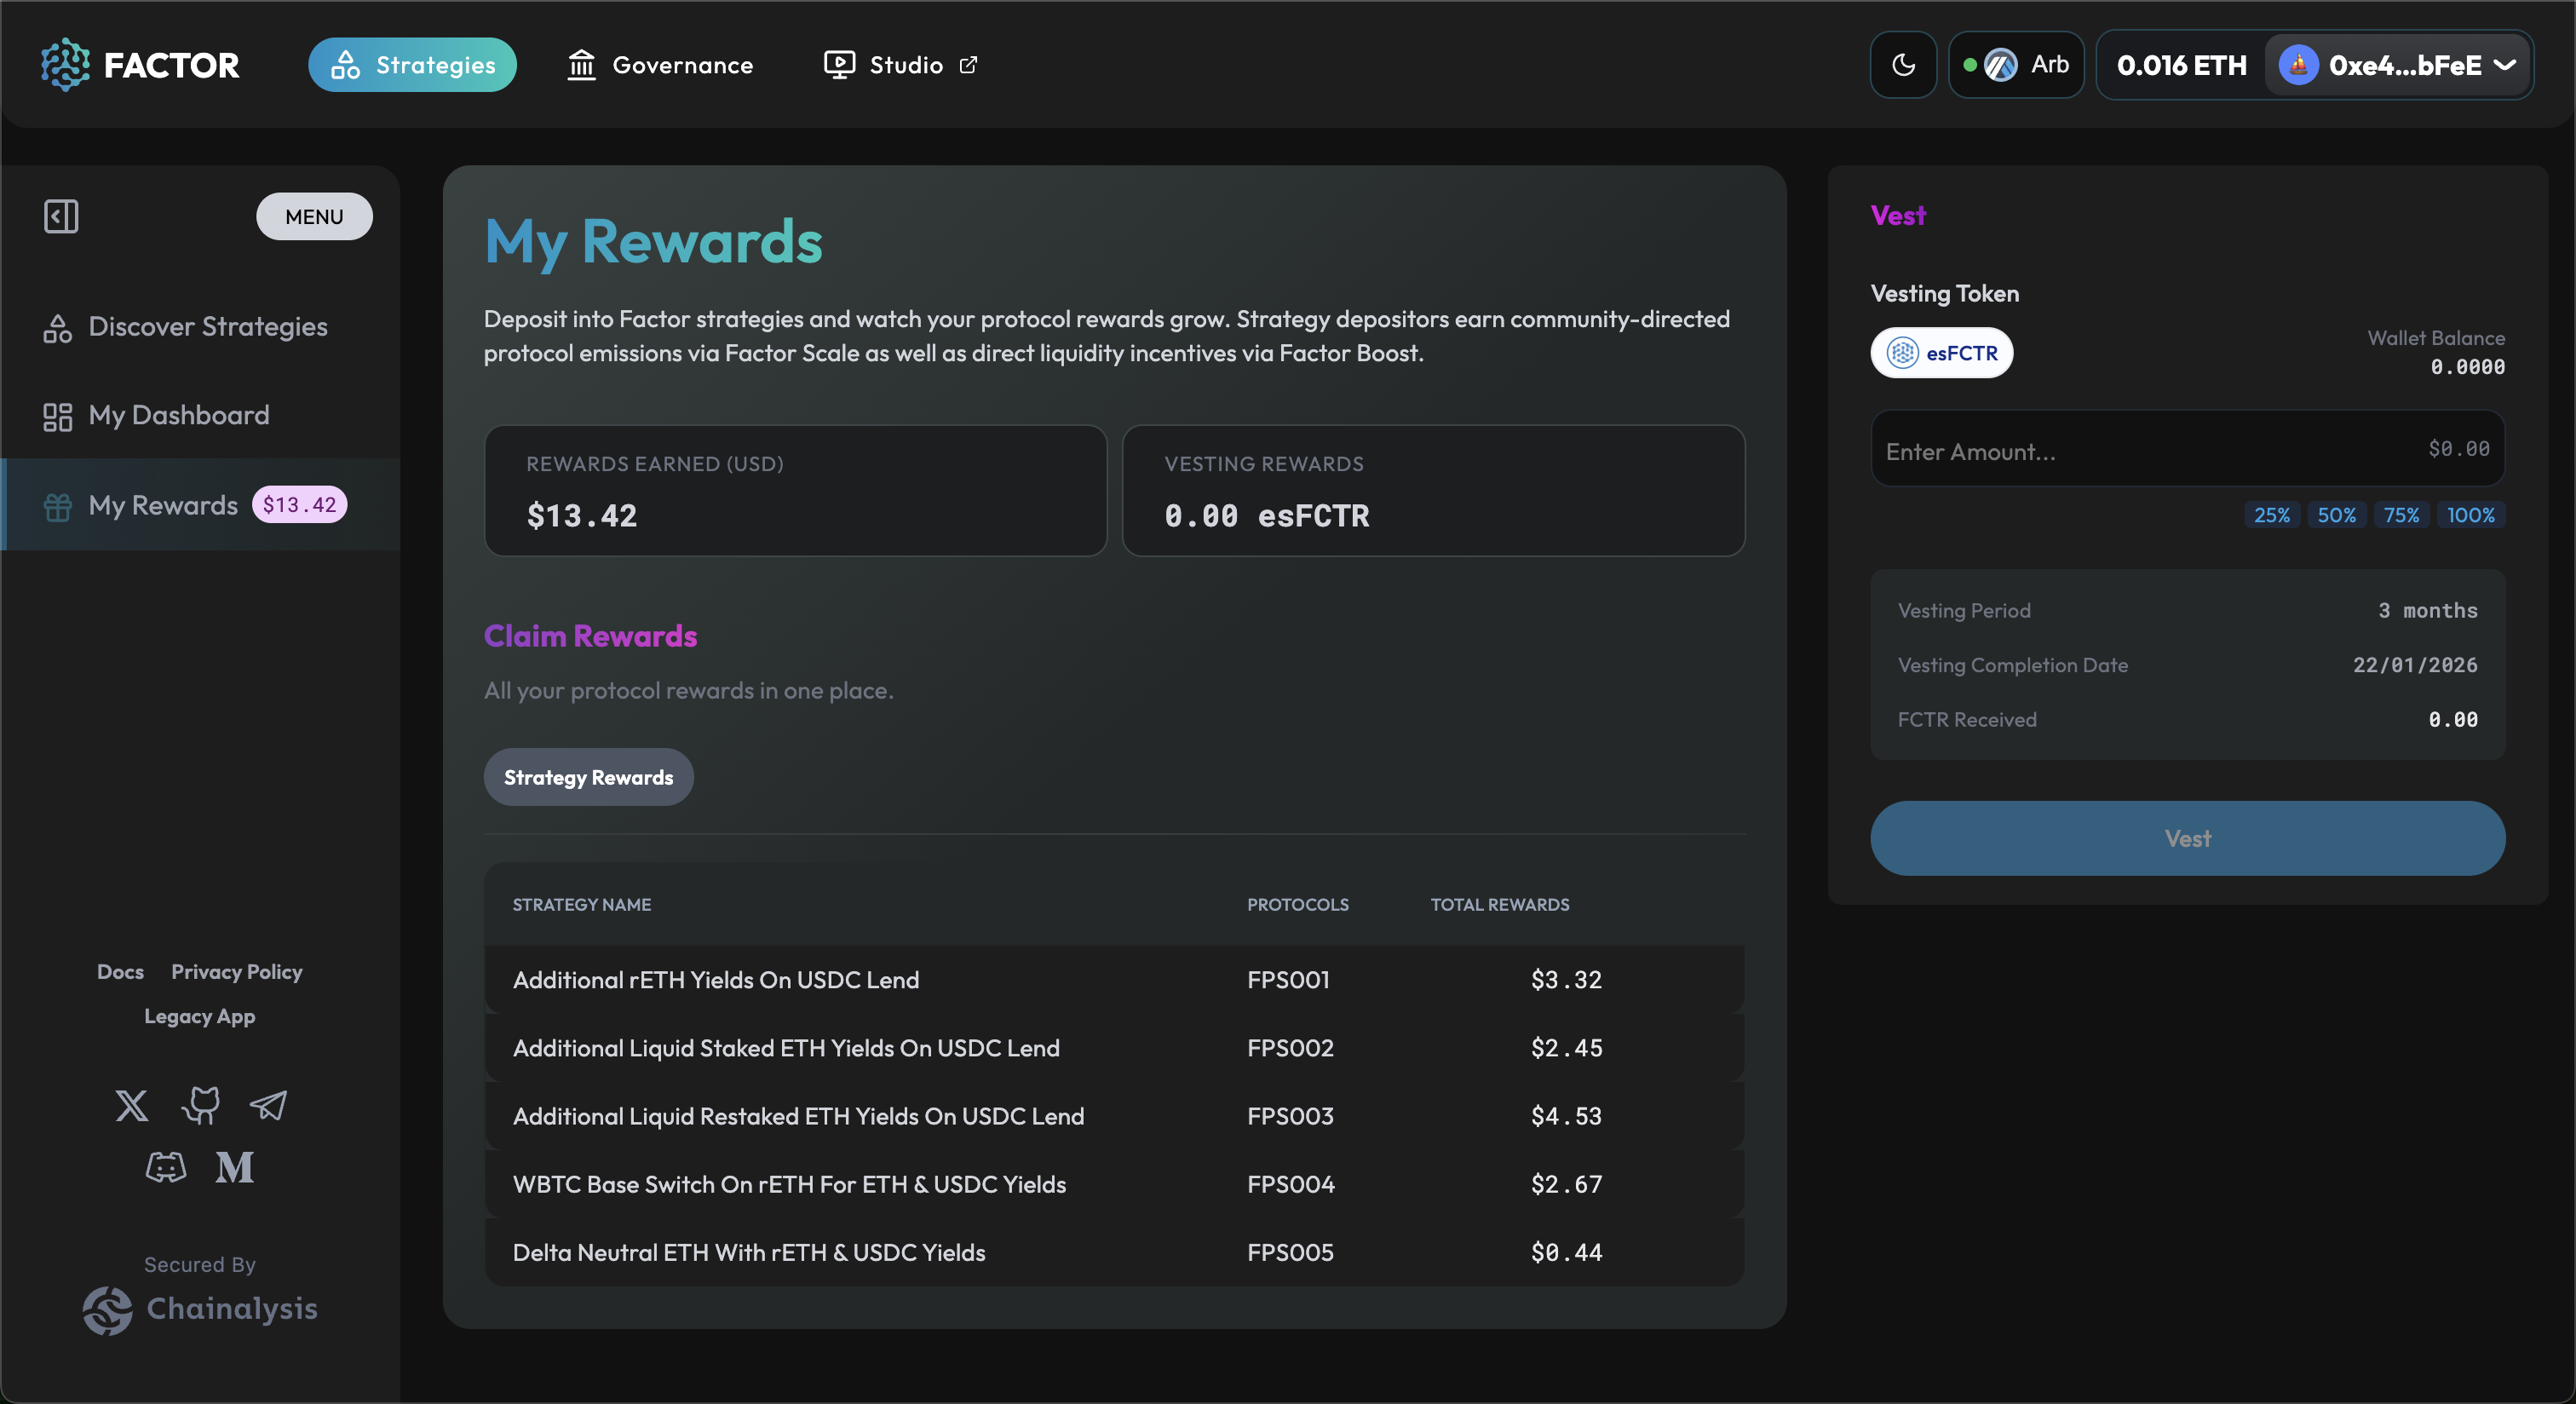Image resolution: width=2576 pixels, height=1404 pixels.
Task: Open the Legacy App link
Action: click(199, 1016)
